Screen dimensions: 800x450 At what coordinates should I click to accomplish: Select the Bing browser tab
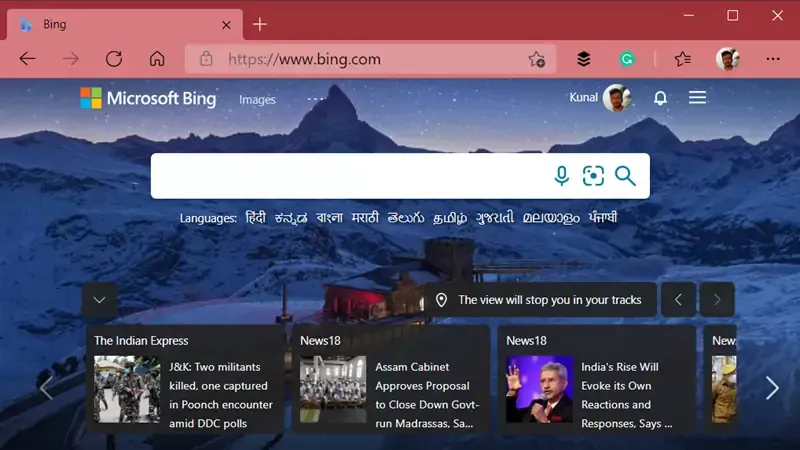(124, 24)
